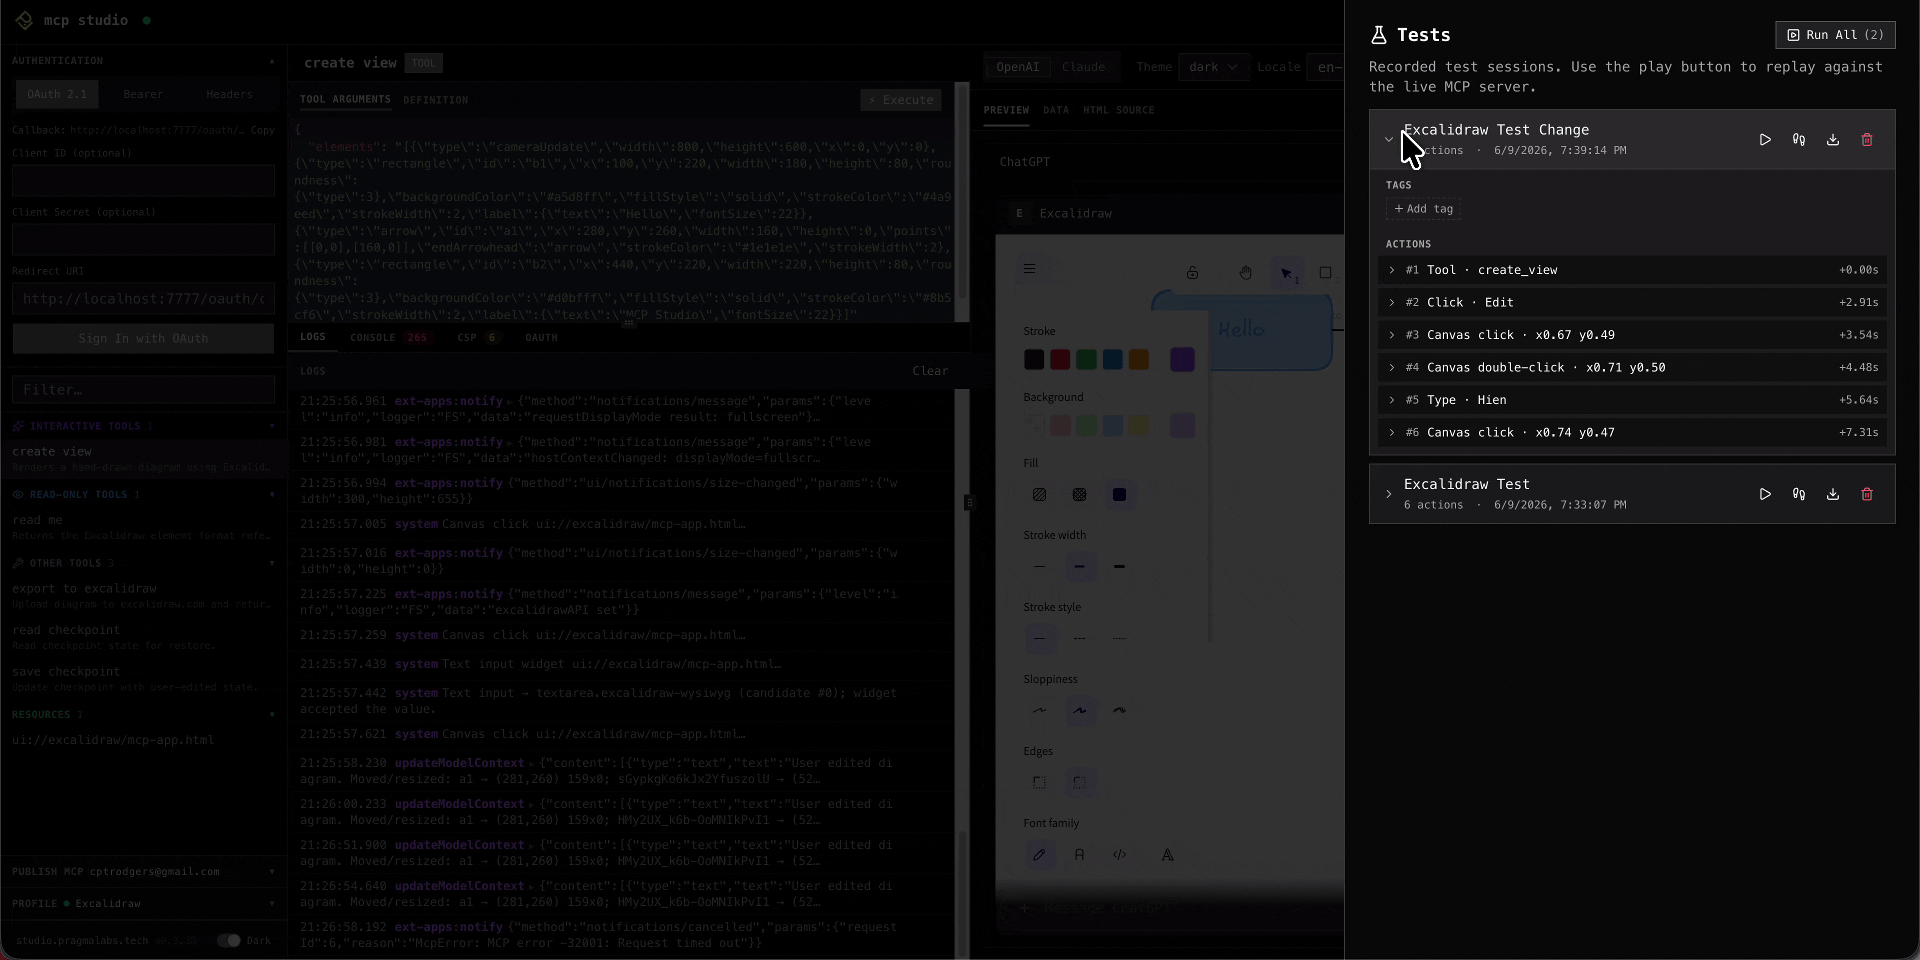Image resolution: width=1920 pixels, height=960 pixels.
Task: Expand action #5 Type Hien
Action: [1392, 400]
